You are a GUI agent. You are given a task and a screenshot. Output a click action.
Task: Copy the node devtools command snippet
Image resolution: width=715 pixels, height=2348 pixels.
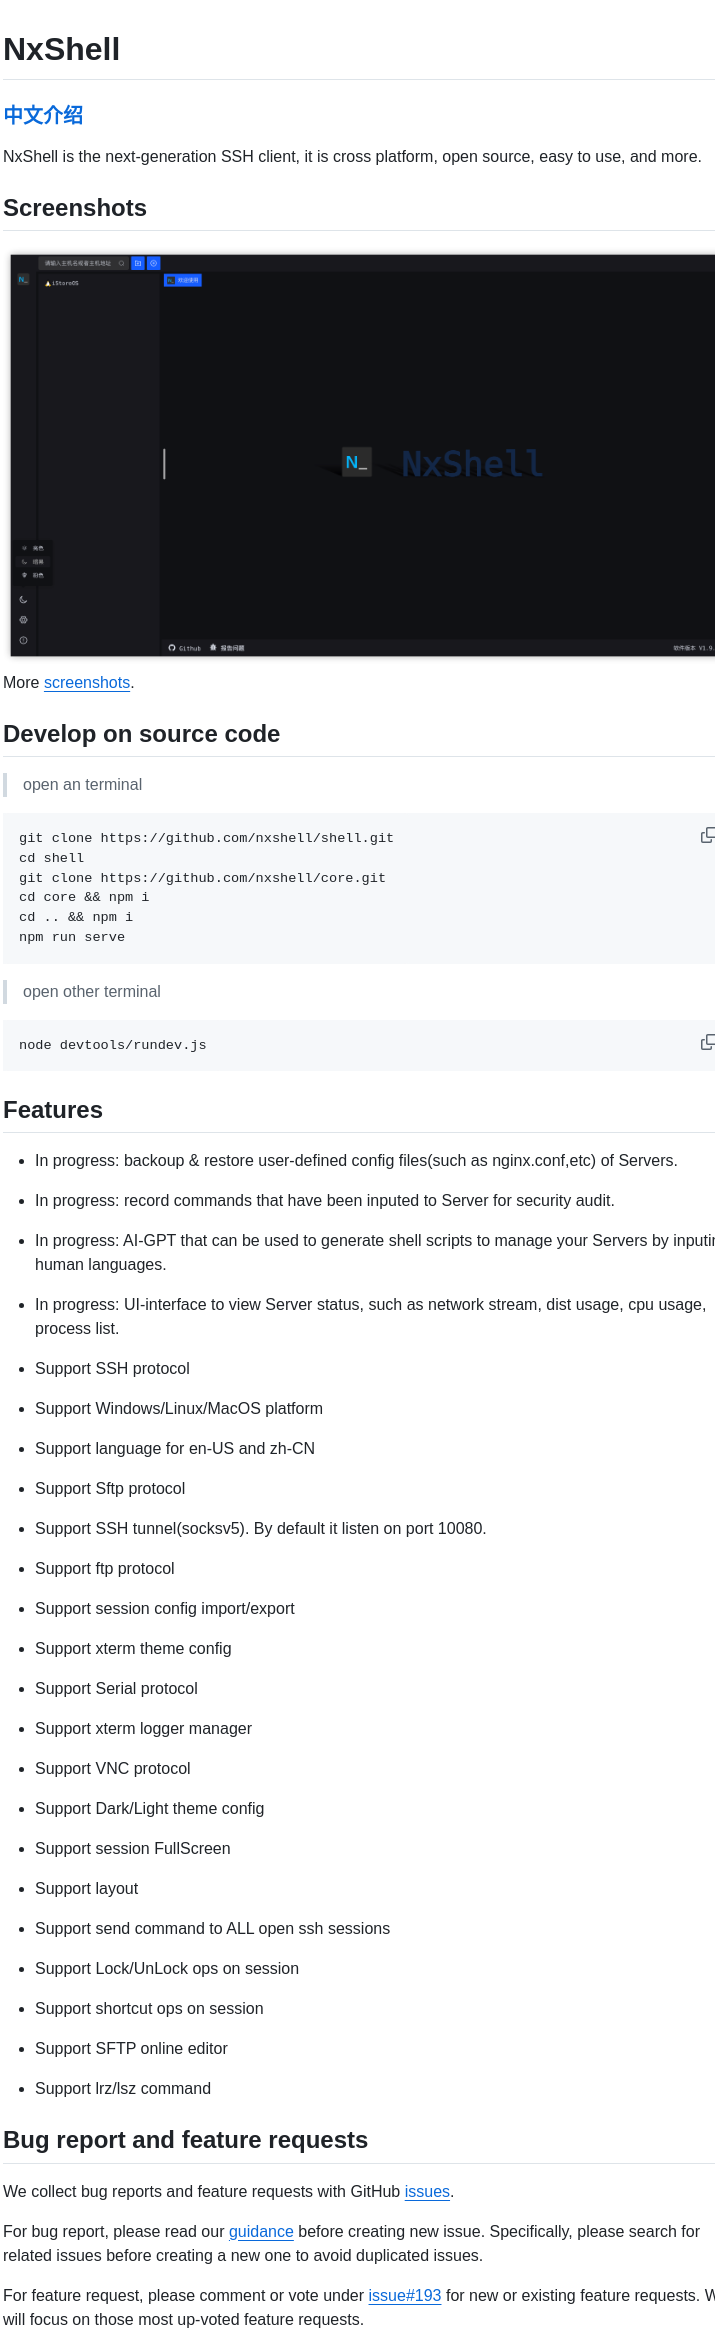point(708,1041)
